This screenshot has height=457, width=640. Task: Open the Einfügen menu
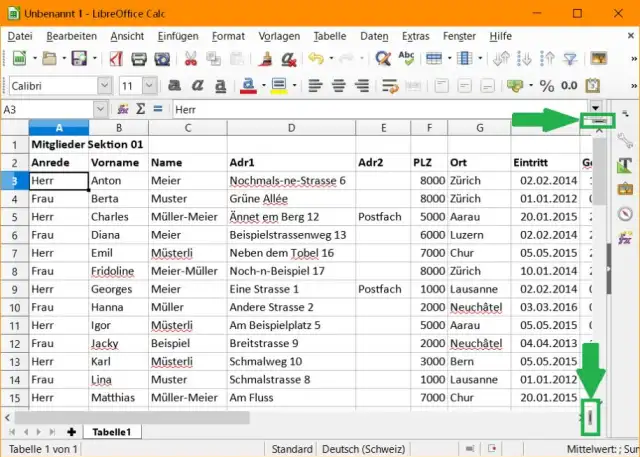click(x=180, y=36)
